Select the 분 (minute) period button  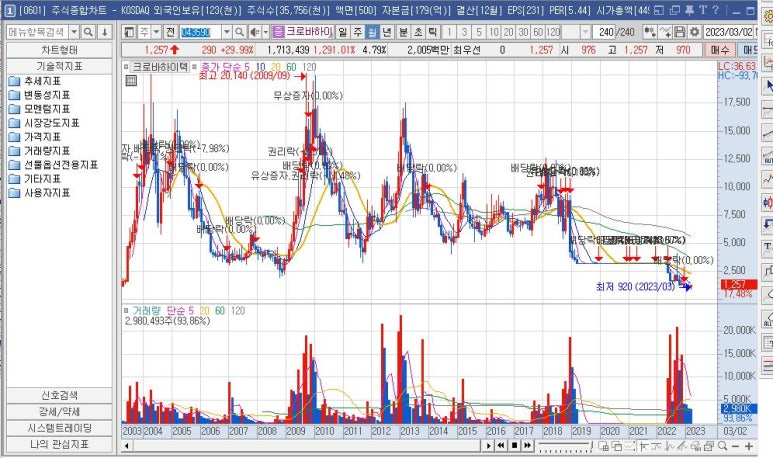pos(403,32)
